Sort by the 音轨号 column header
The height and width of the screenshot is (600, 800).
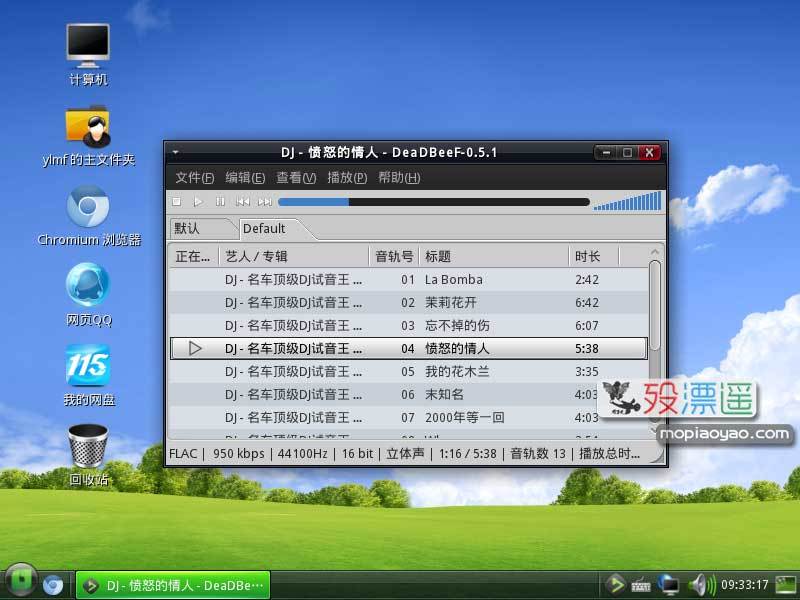[x=394, y=256]
